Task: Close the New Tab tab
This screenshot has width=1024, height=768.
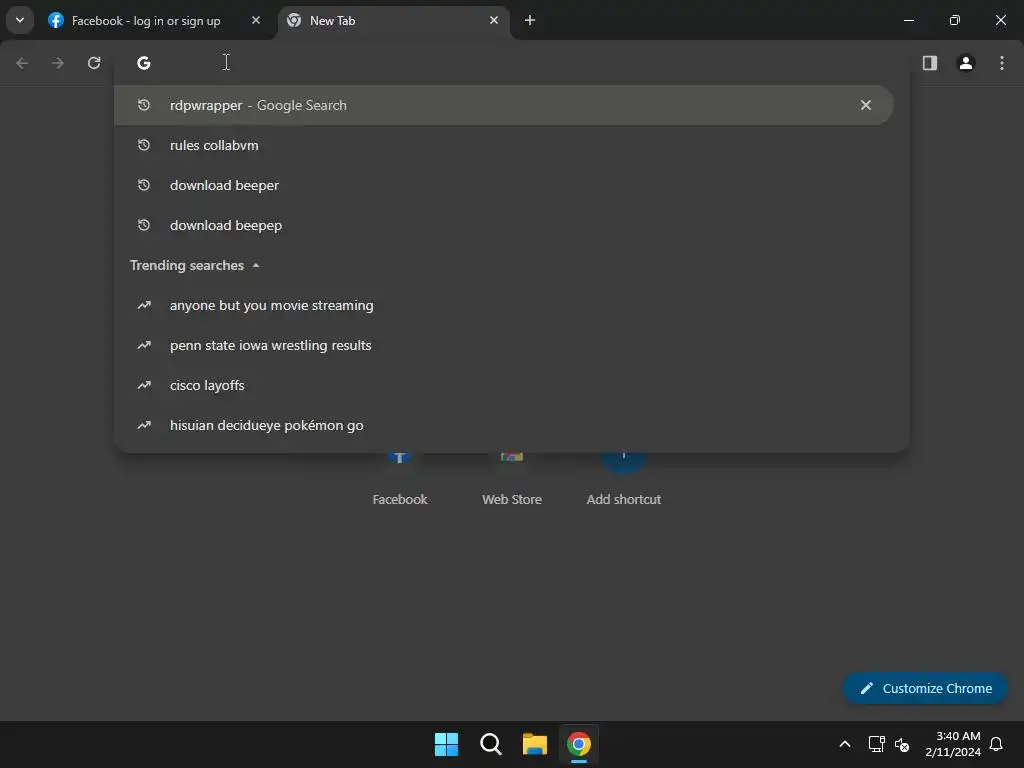Action: (494, 20)
